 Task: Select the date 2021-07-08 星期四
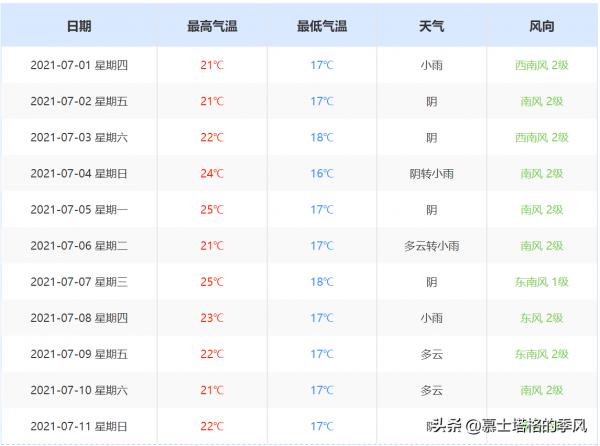click(x=79, y=318)
